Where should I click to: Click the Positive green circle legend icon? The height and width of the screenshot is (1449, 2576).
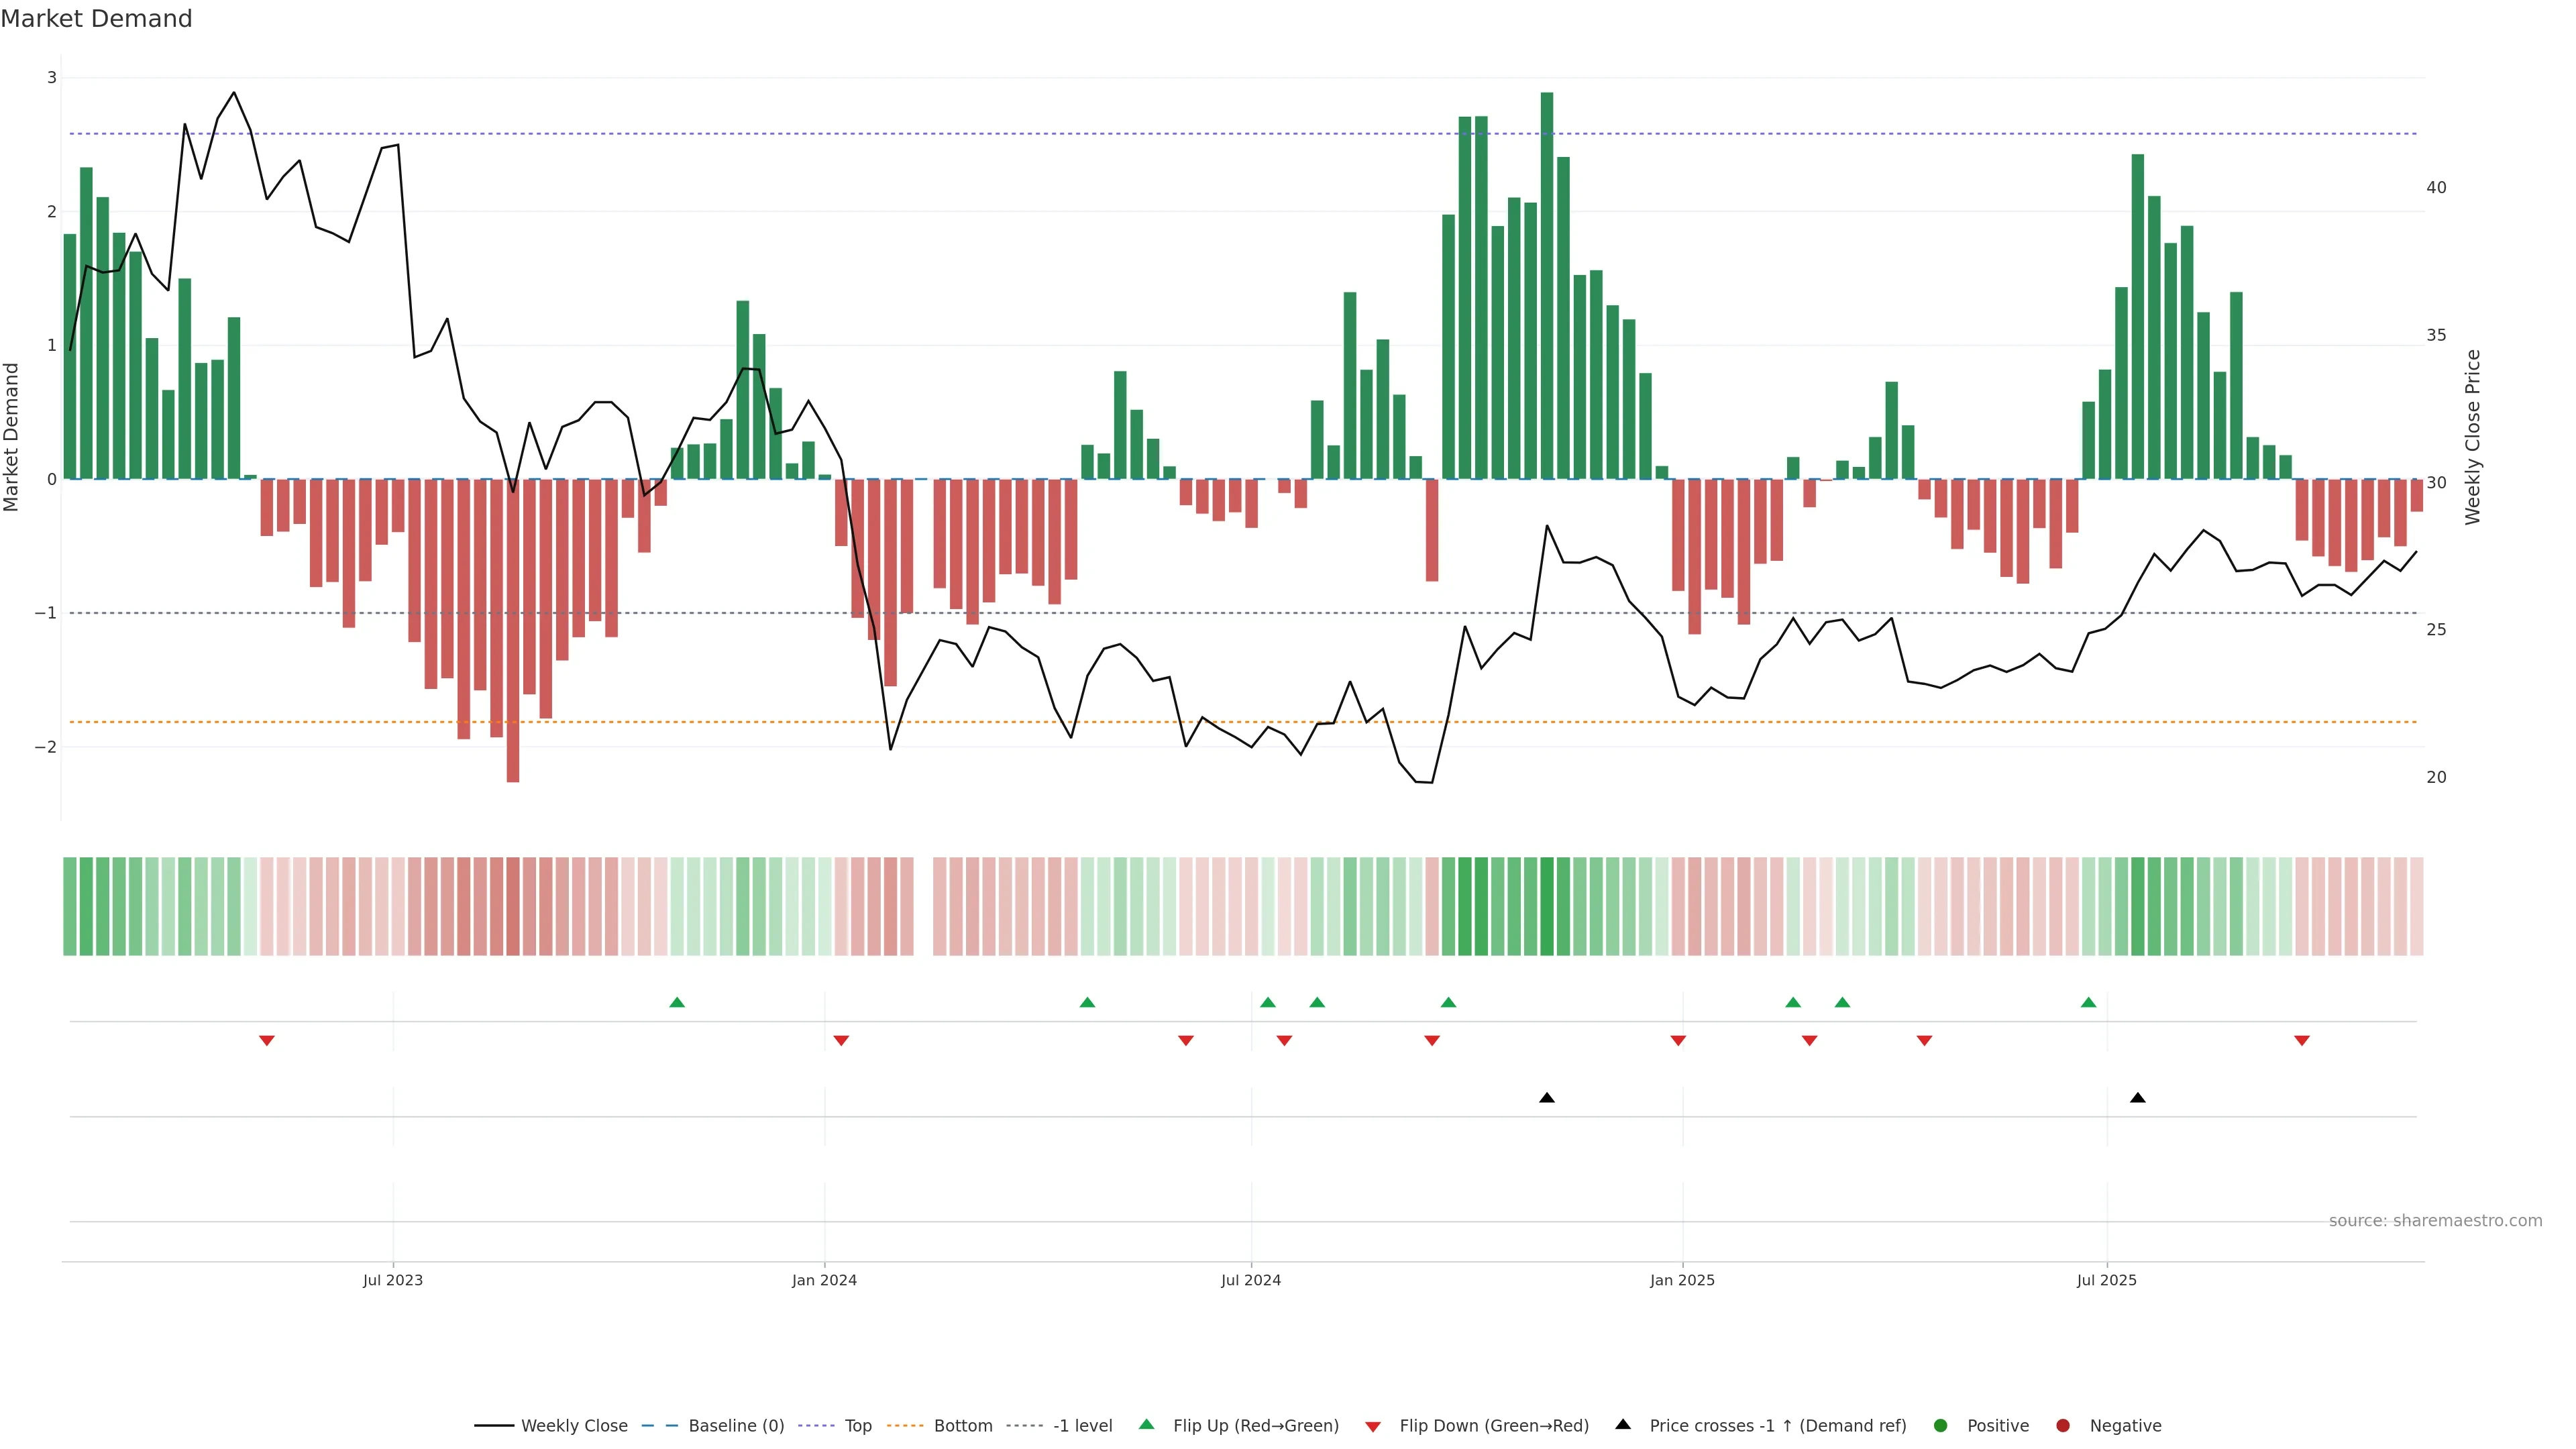(x=1940, y=1426)
